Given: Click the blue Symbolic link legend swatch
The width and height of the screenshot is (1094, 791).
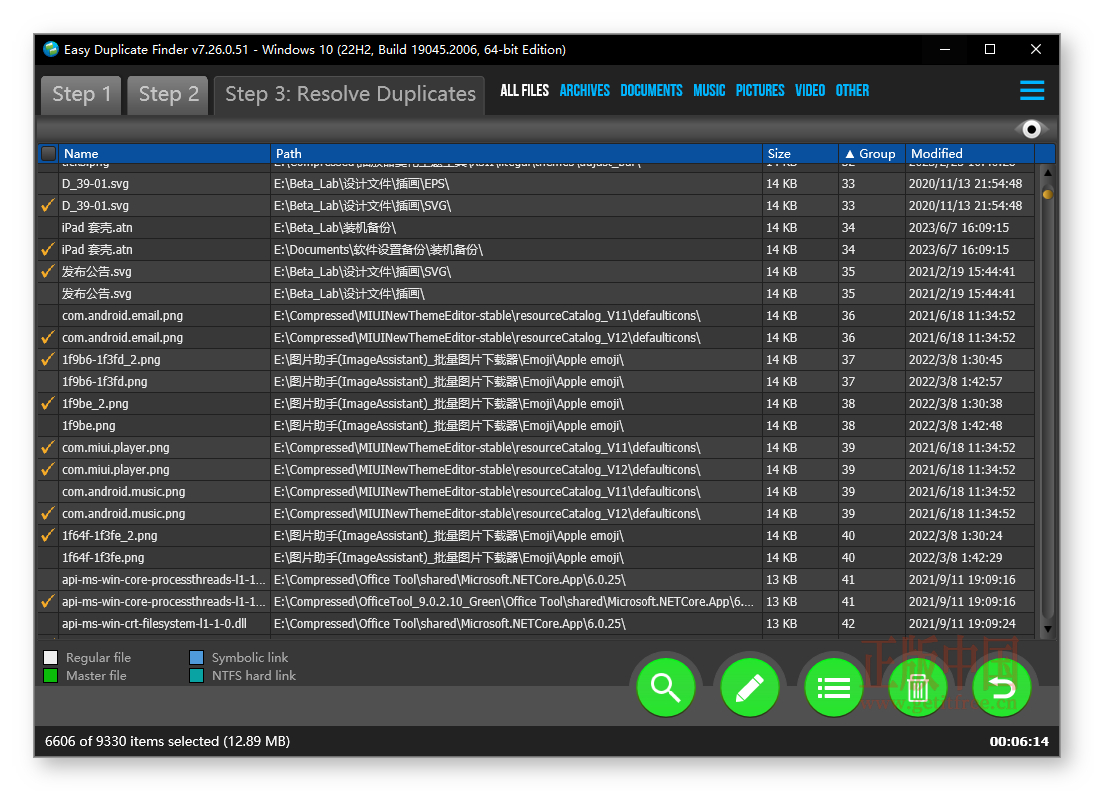Looking at the screenshot, I should [197, 658].
